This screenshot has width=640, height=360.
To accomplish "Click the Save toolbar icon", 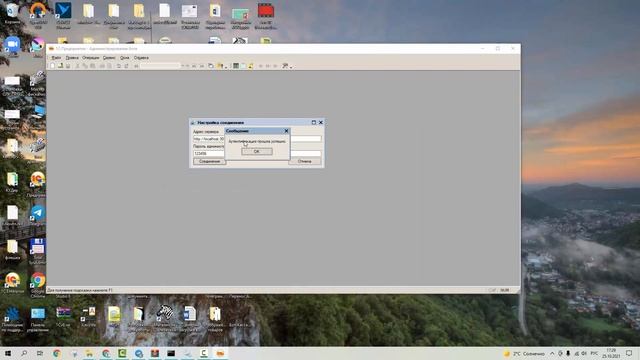I will (68, 66).
